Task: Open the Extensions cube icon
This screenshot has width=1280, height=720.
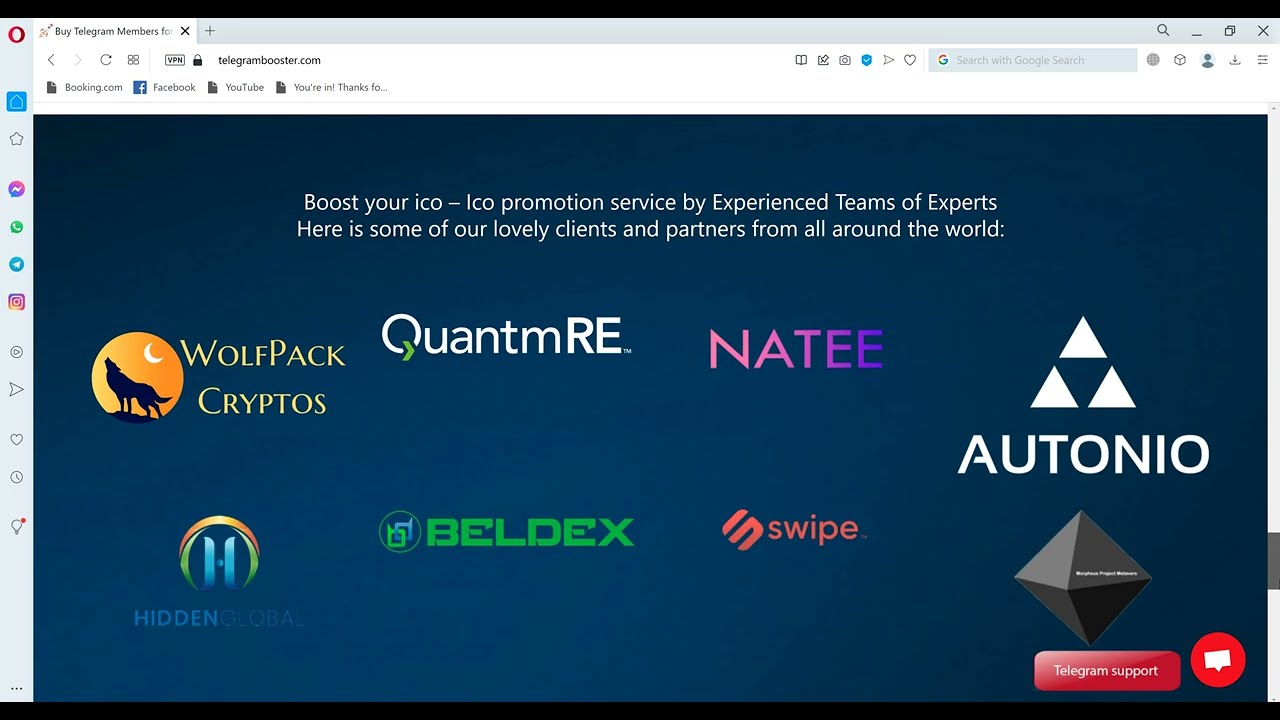Action: click(x=1180, y=60)
